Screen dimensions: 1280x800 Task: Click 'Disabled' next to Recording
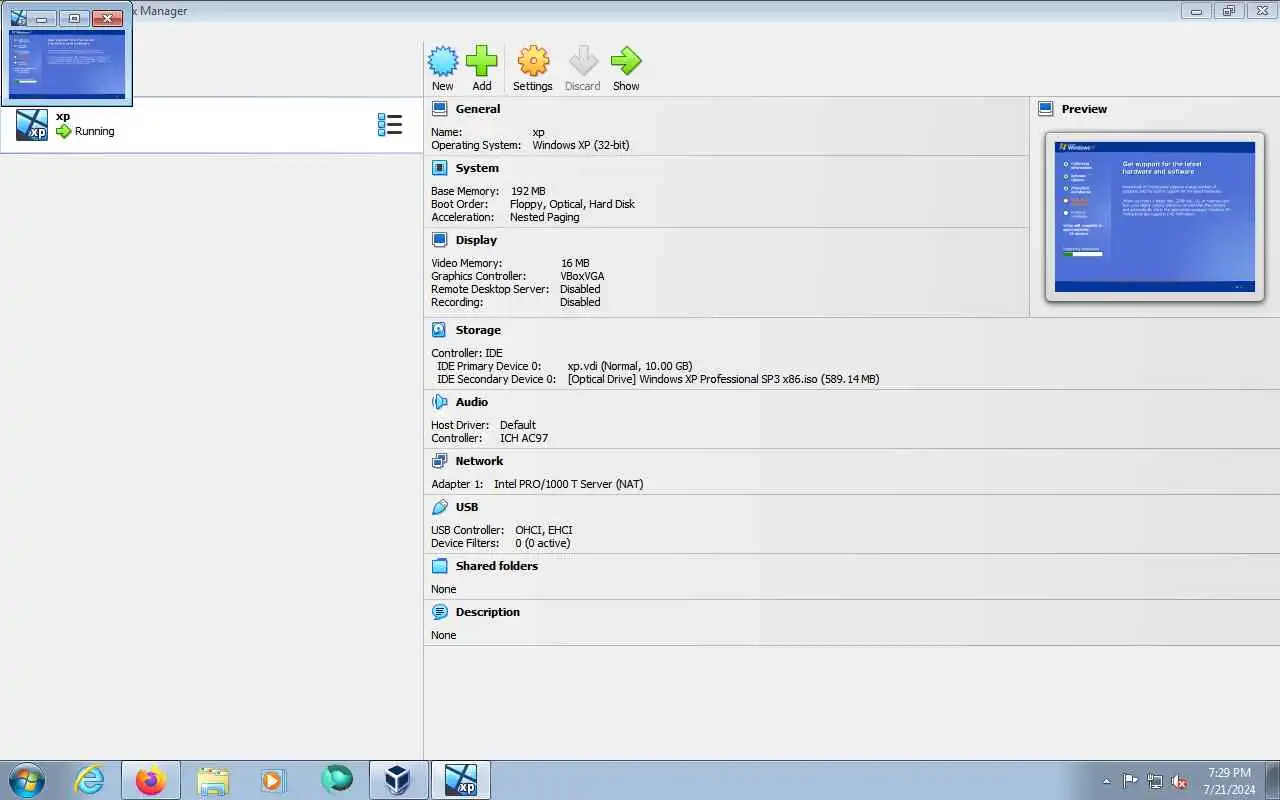[580, 302]
